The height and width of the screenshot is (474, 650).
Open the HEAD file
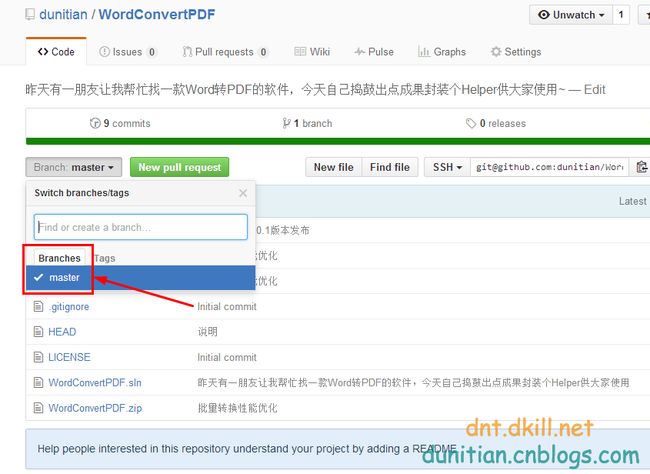point(62,332)
